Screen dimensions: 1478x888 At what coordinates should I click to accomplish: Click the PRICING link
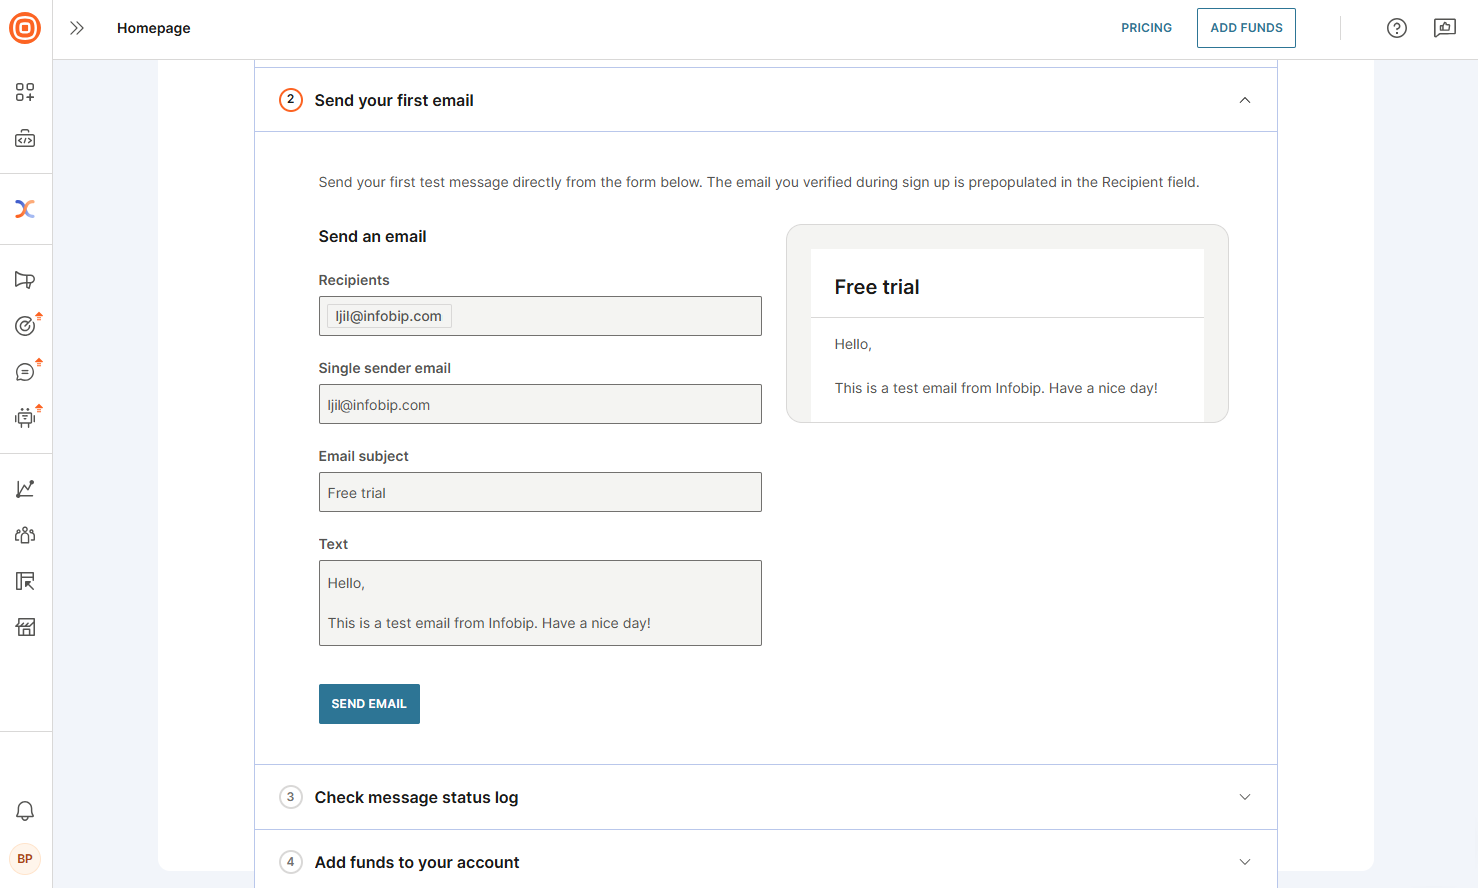(x=1146, y=28)
